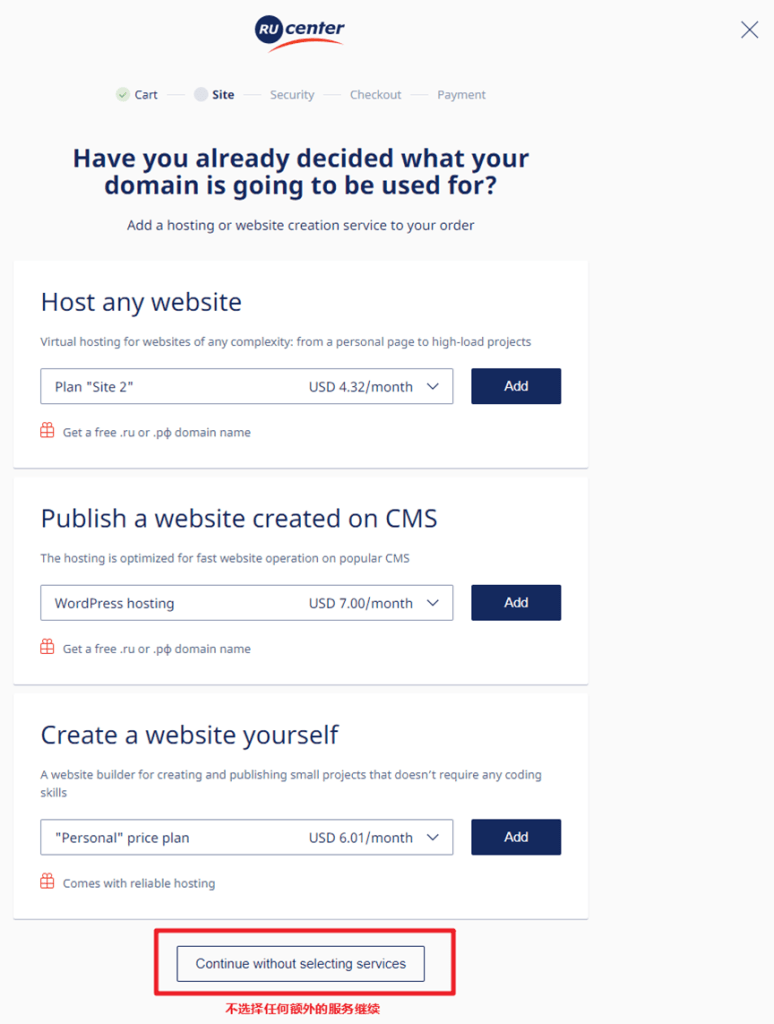Close the dialog with X icon
Screen dimensions: 774x1024
749,29
